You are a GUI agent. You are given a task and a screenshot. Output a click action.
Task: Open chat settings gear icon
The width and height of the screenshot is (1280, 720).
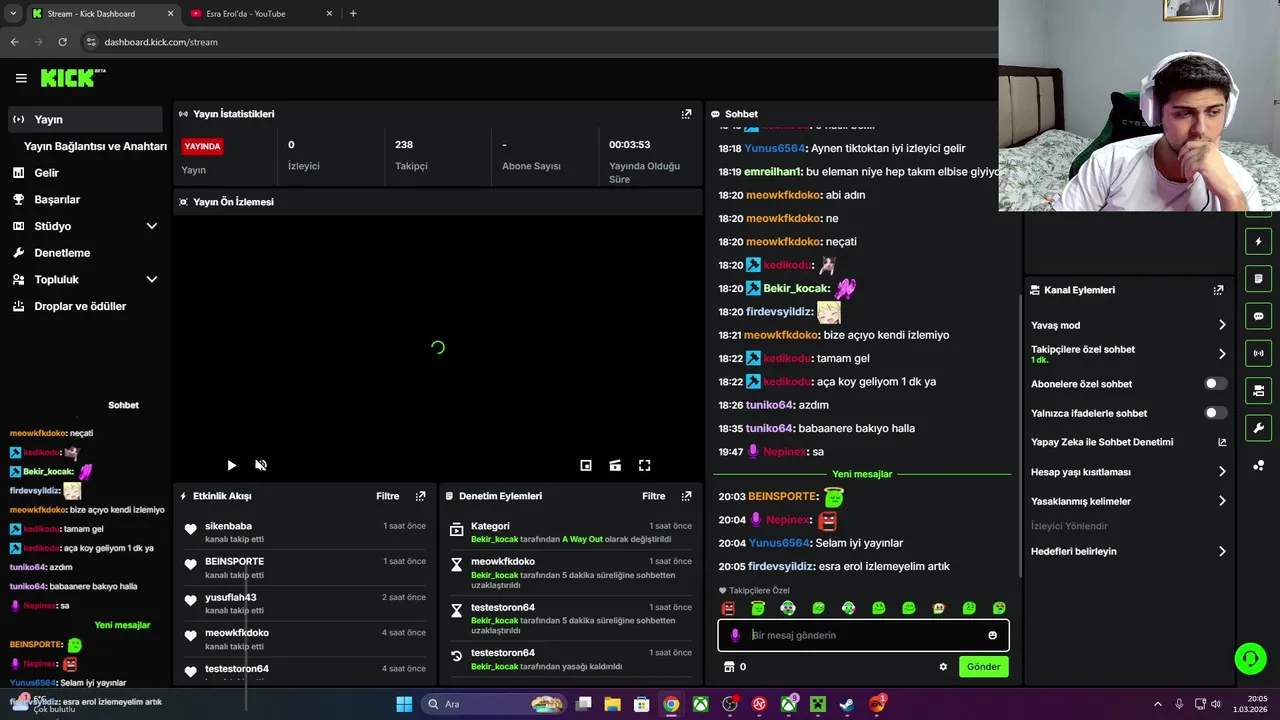coord(943,667)
